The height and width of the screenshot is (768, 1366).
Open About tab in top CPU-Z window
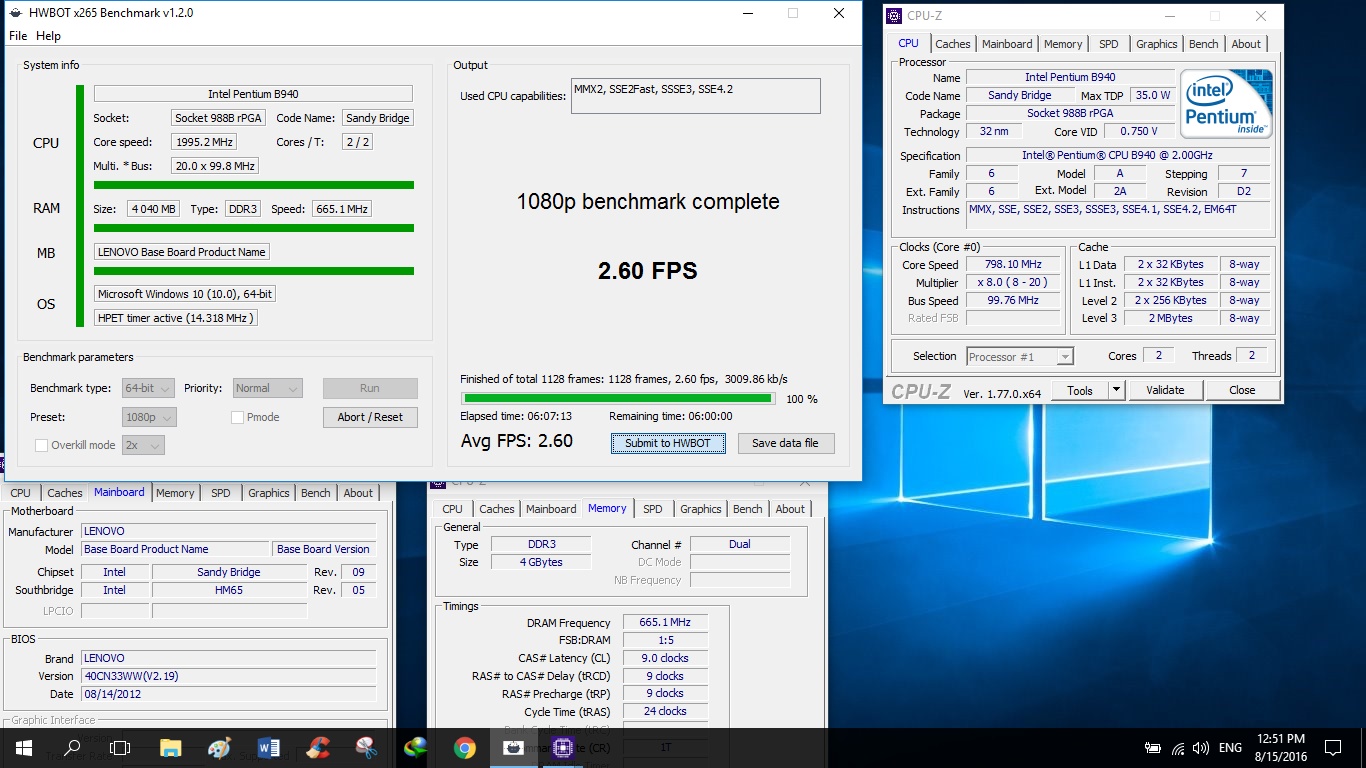point(1246,44)
